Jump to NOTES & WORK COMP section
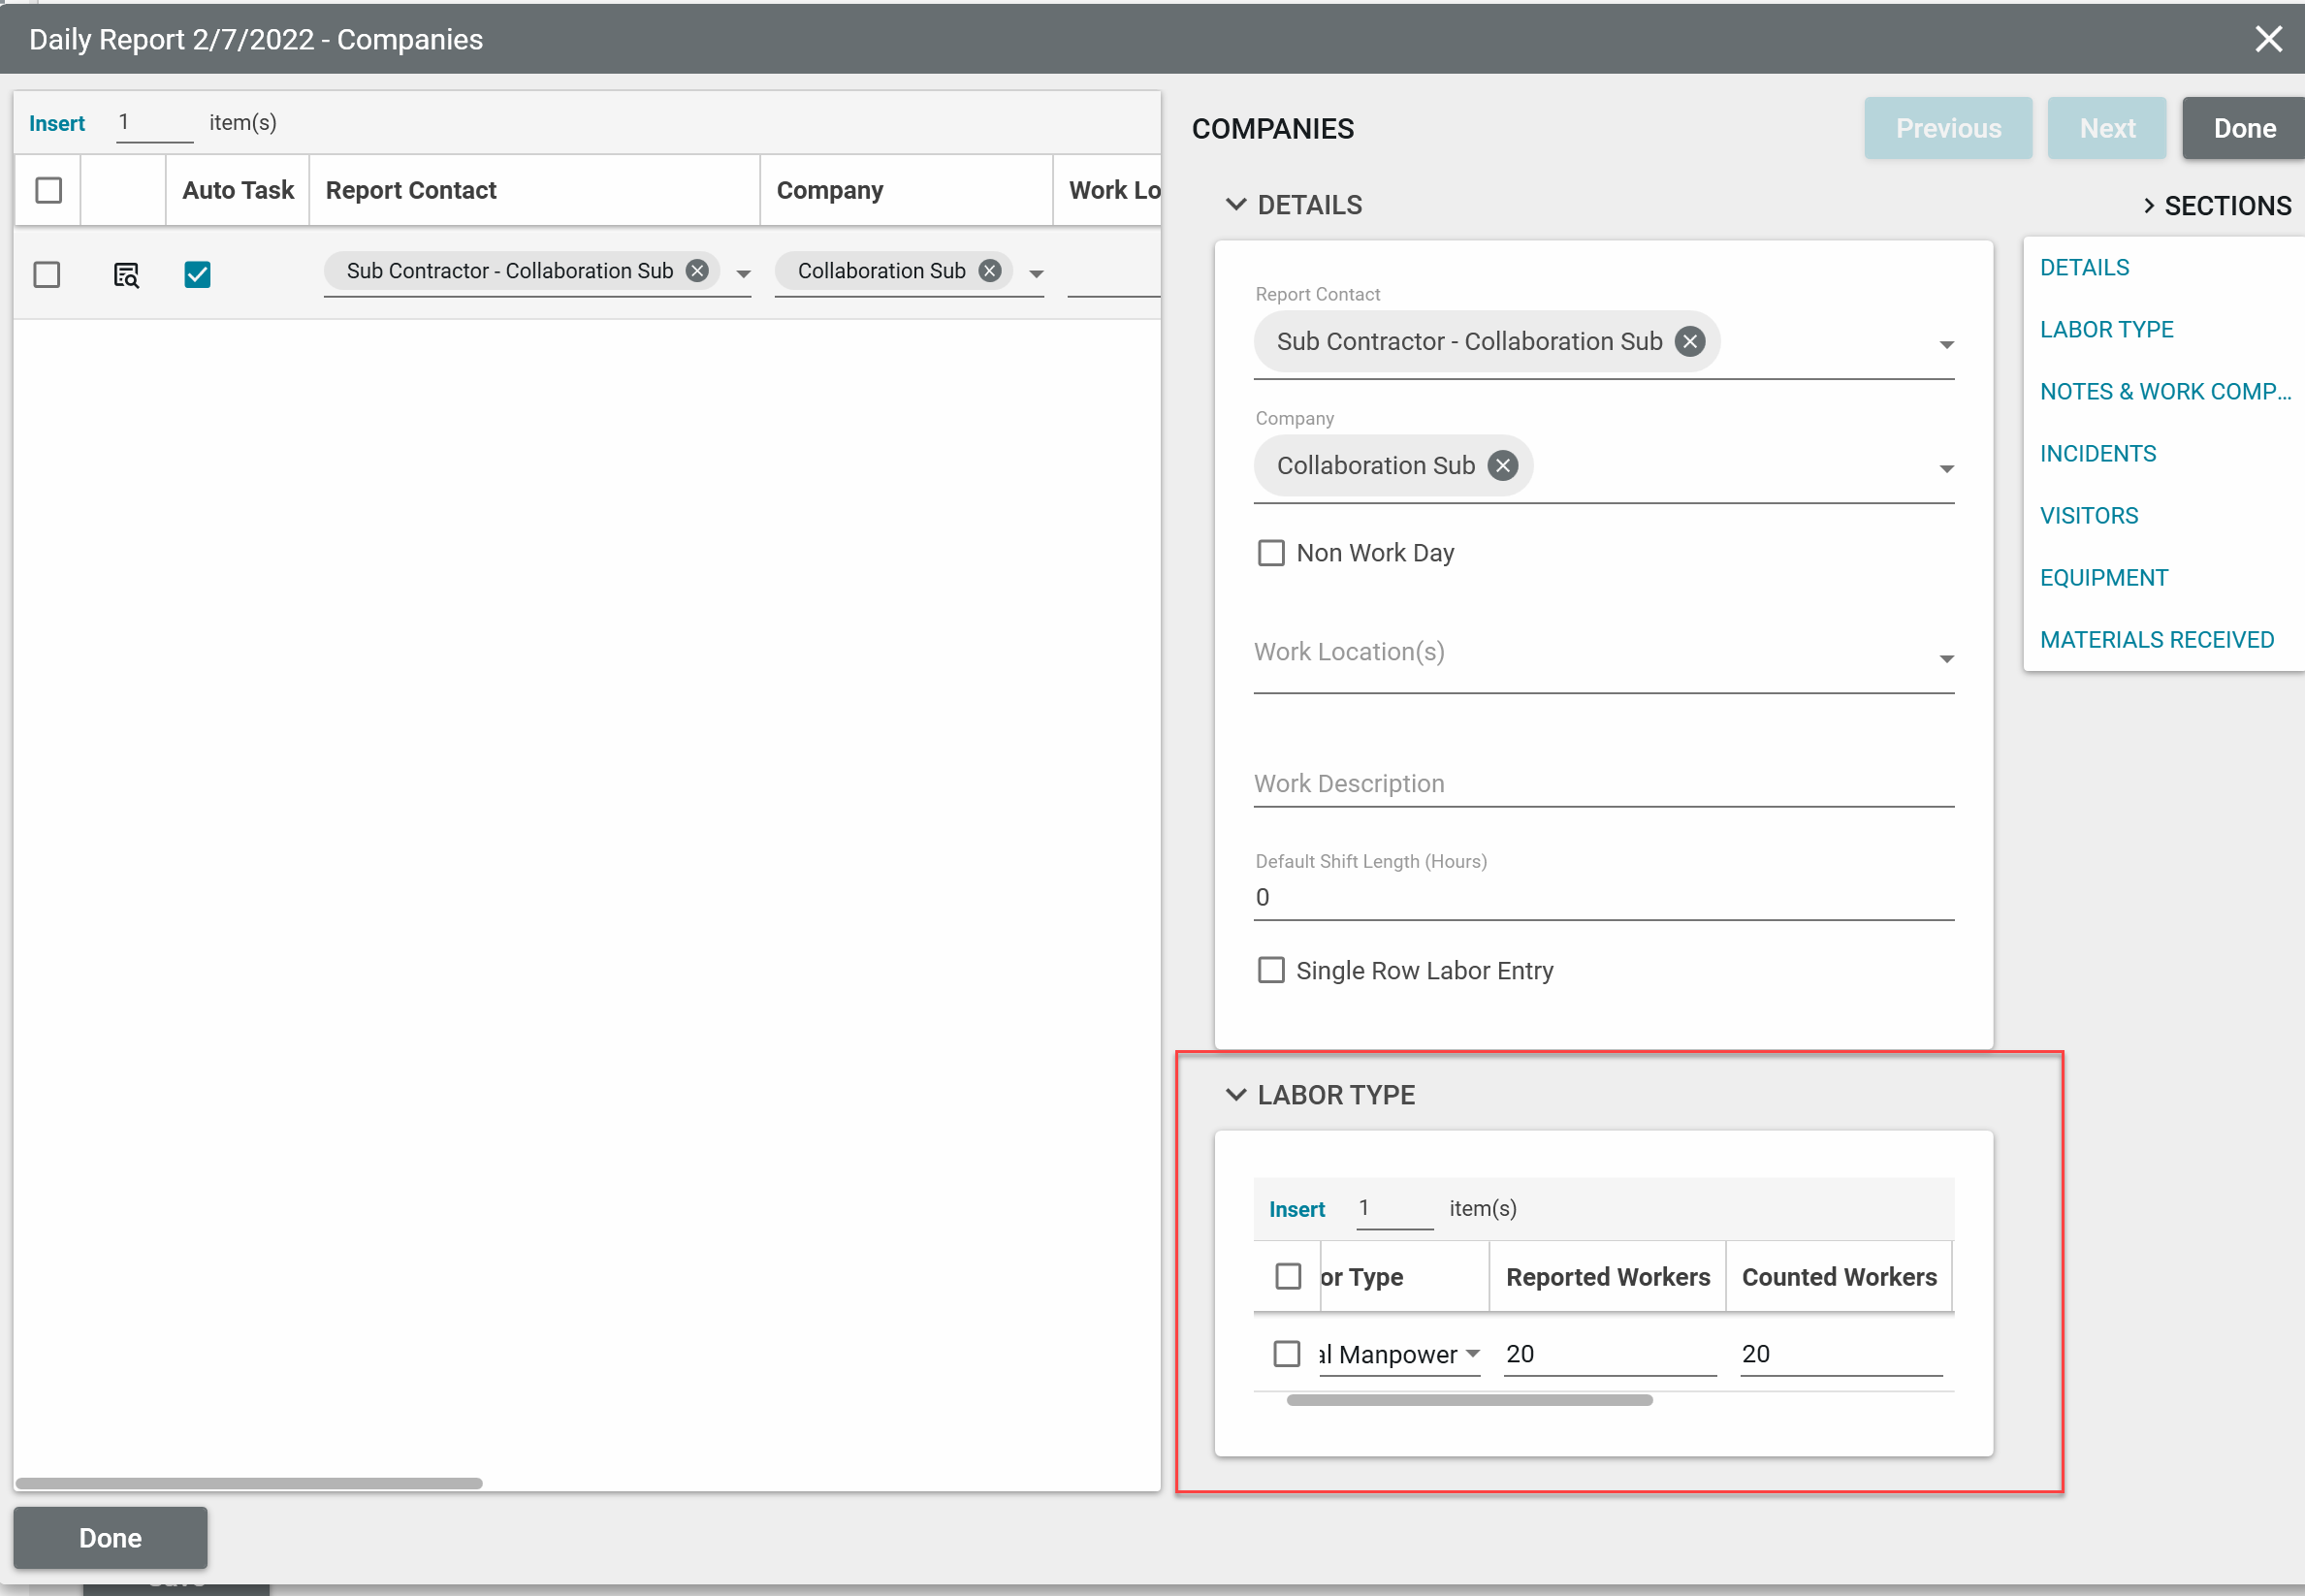The width and height of the screenshot is (2305, 1596). click(2165, 392)
